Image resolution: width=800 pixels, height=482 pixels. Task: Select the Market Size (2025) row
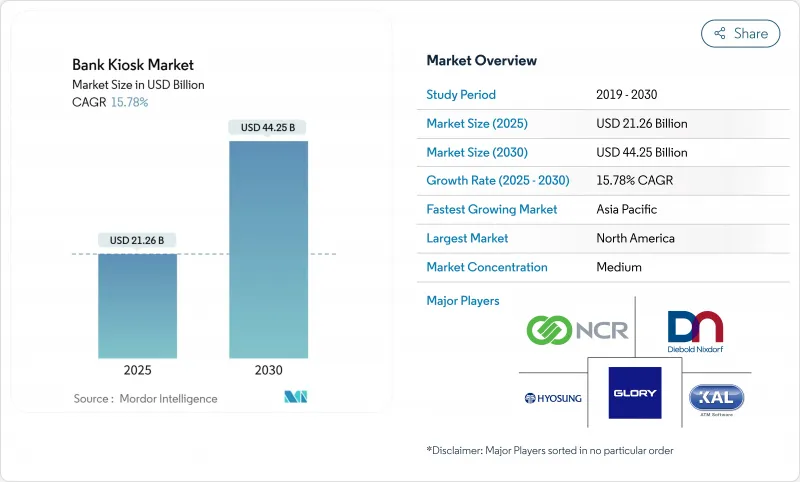coord(588,124)
